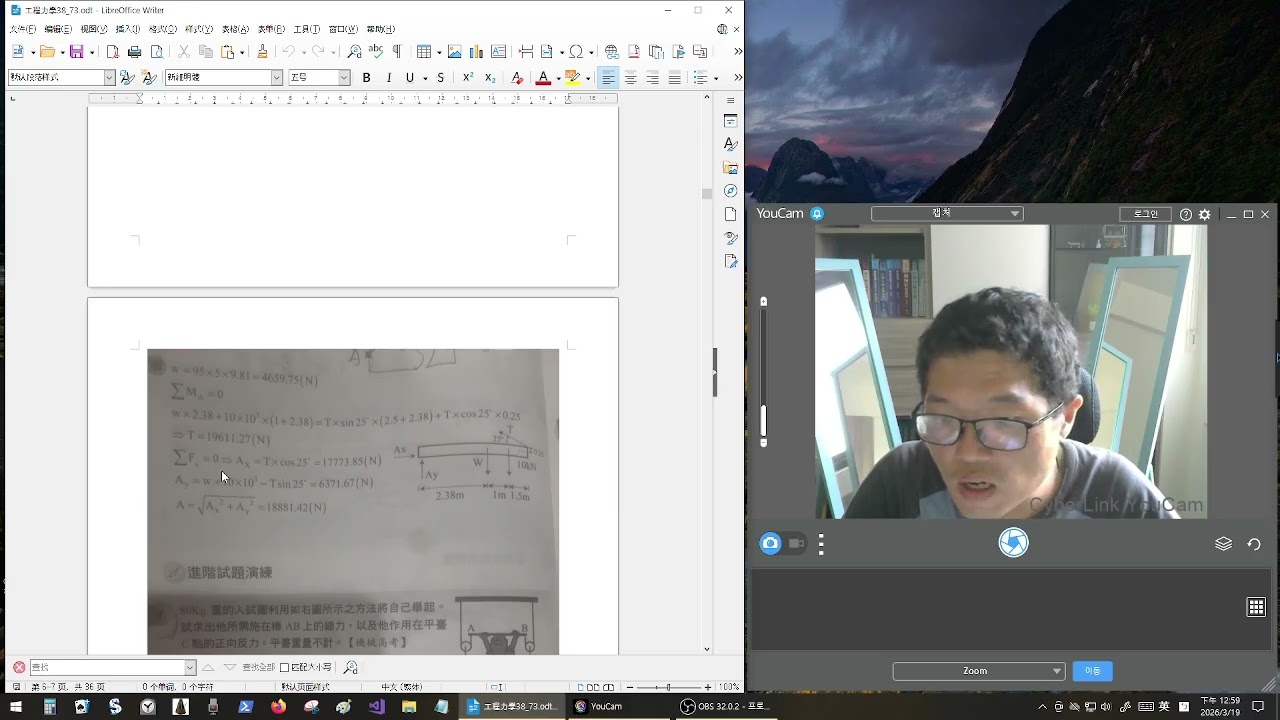Open YouCam grid view icon
The width and height of the screenshot is (1280, 720).
click(x=1256, y=607)
